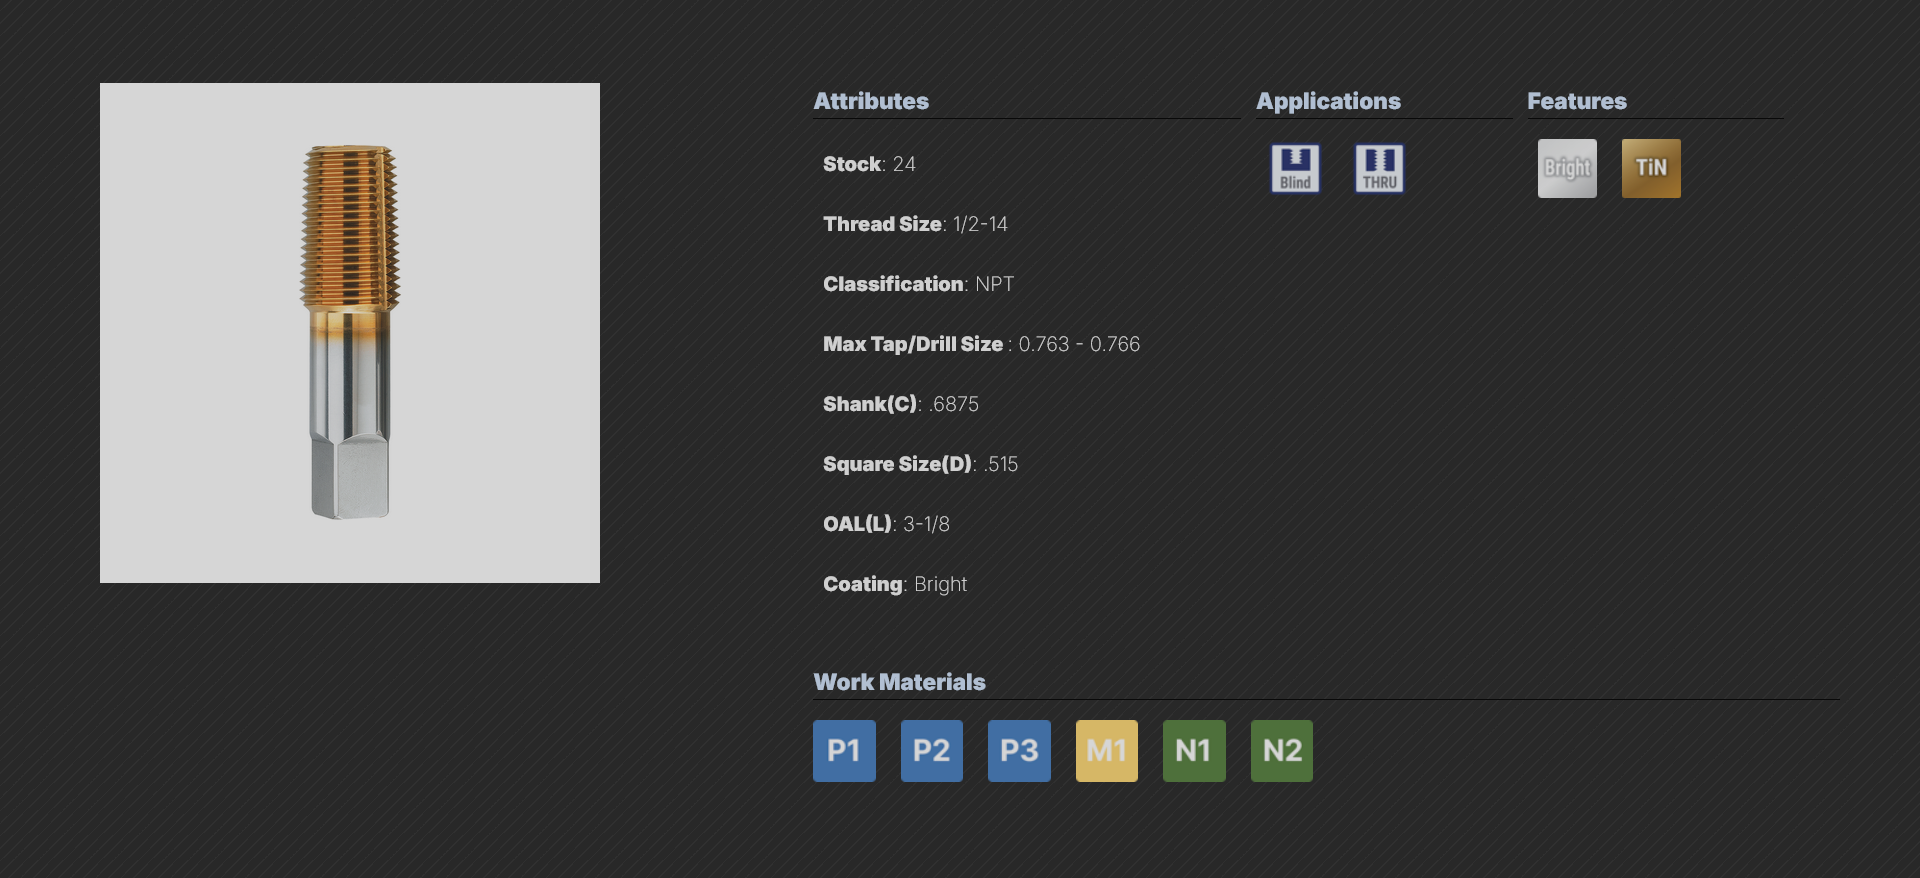Click Max Tap/Drill Size 0.763 - 0.766
This screenshot has width=1920, height=878.
click(x=981, y=344)
